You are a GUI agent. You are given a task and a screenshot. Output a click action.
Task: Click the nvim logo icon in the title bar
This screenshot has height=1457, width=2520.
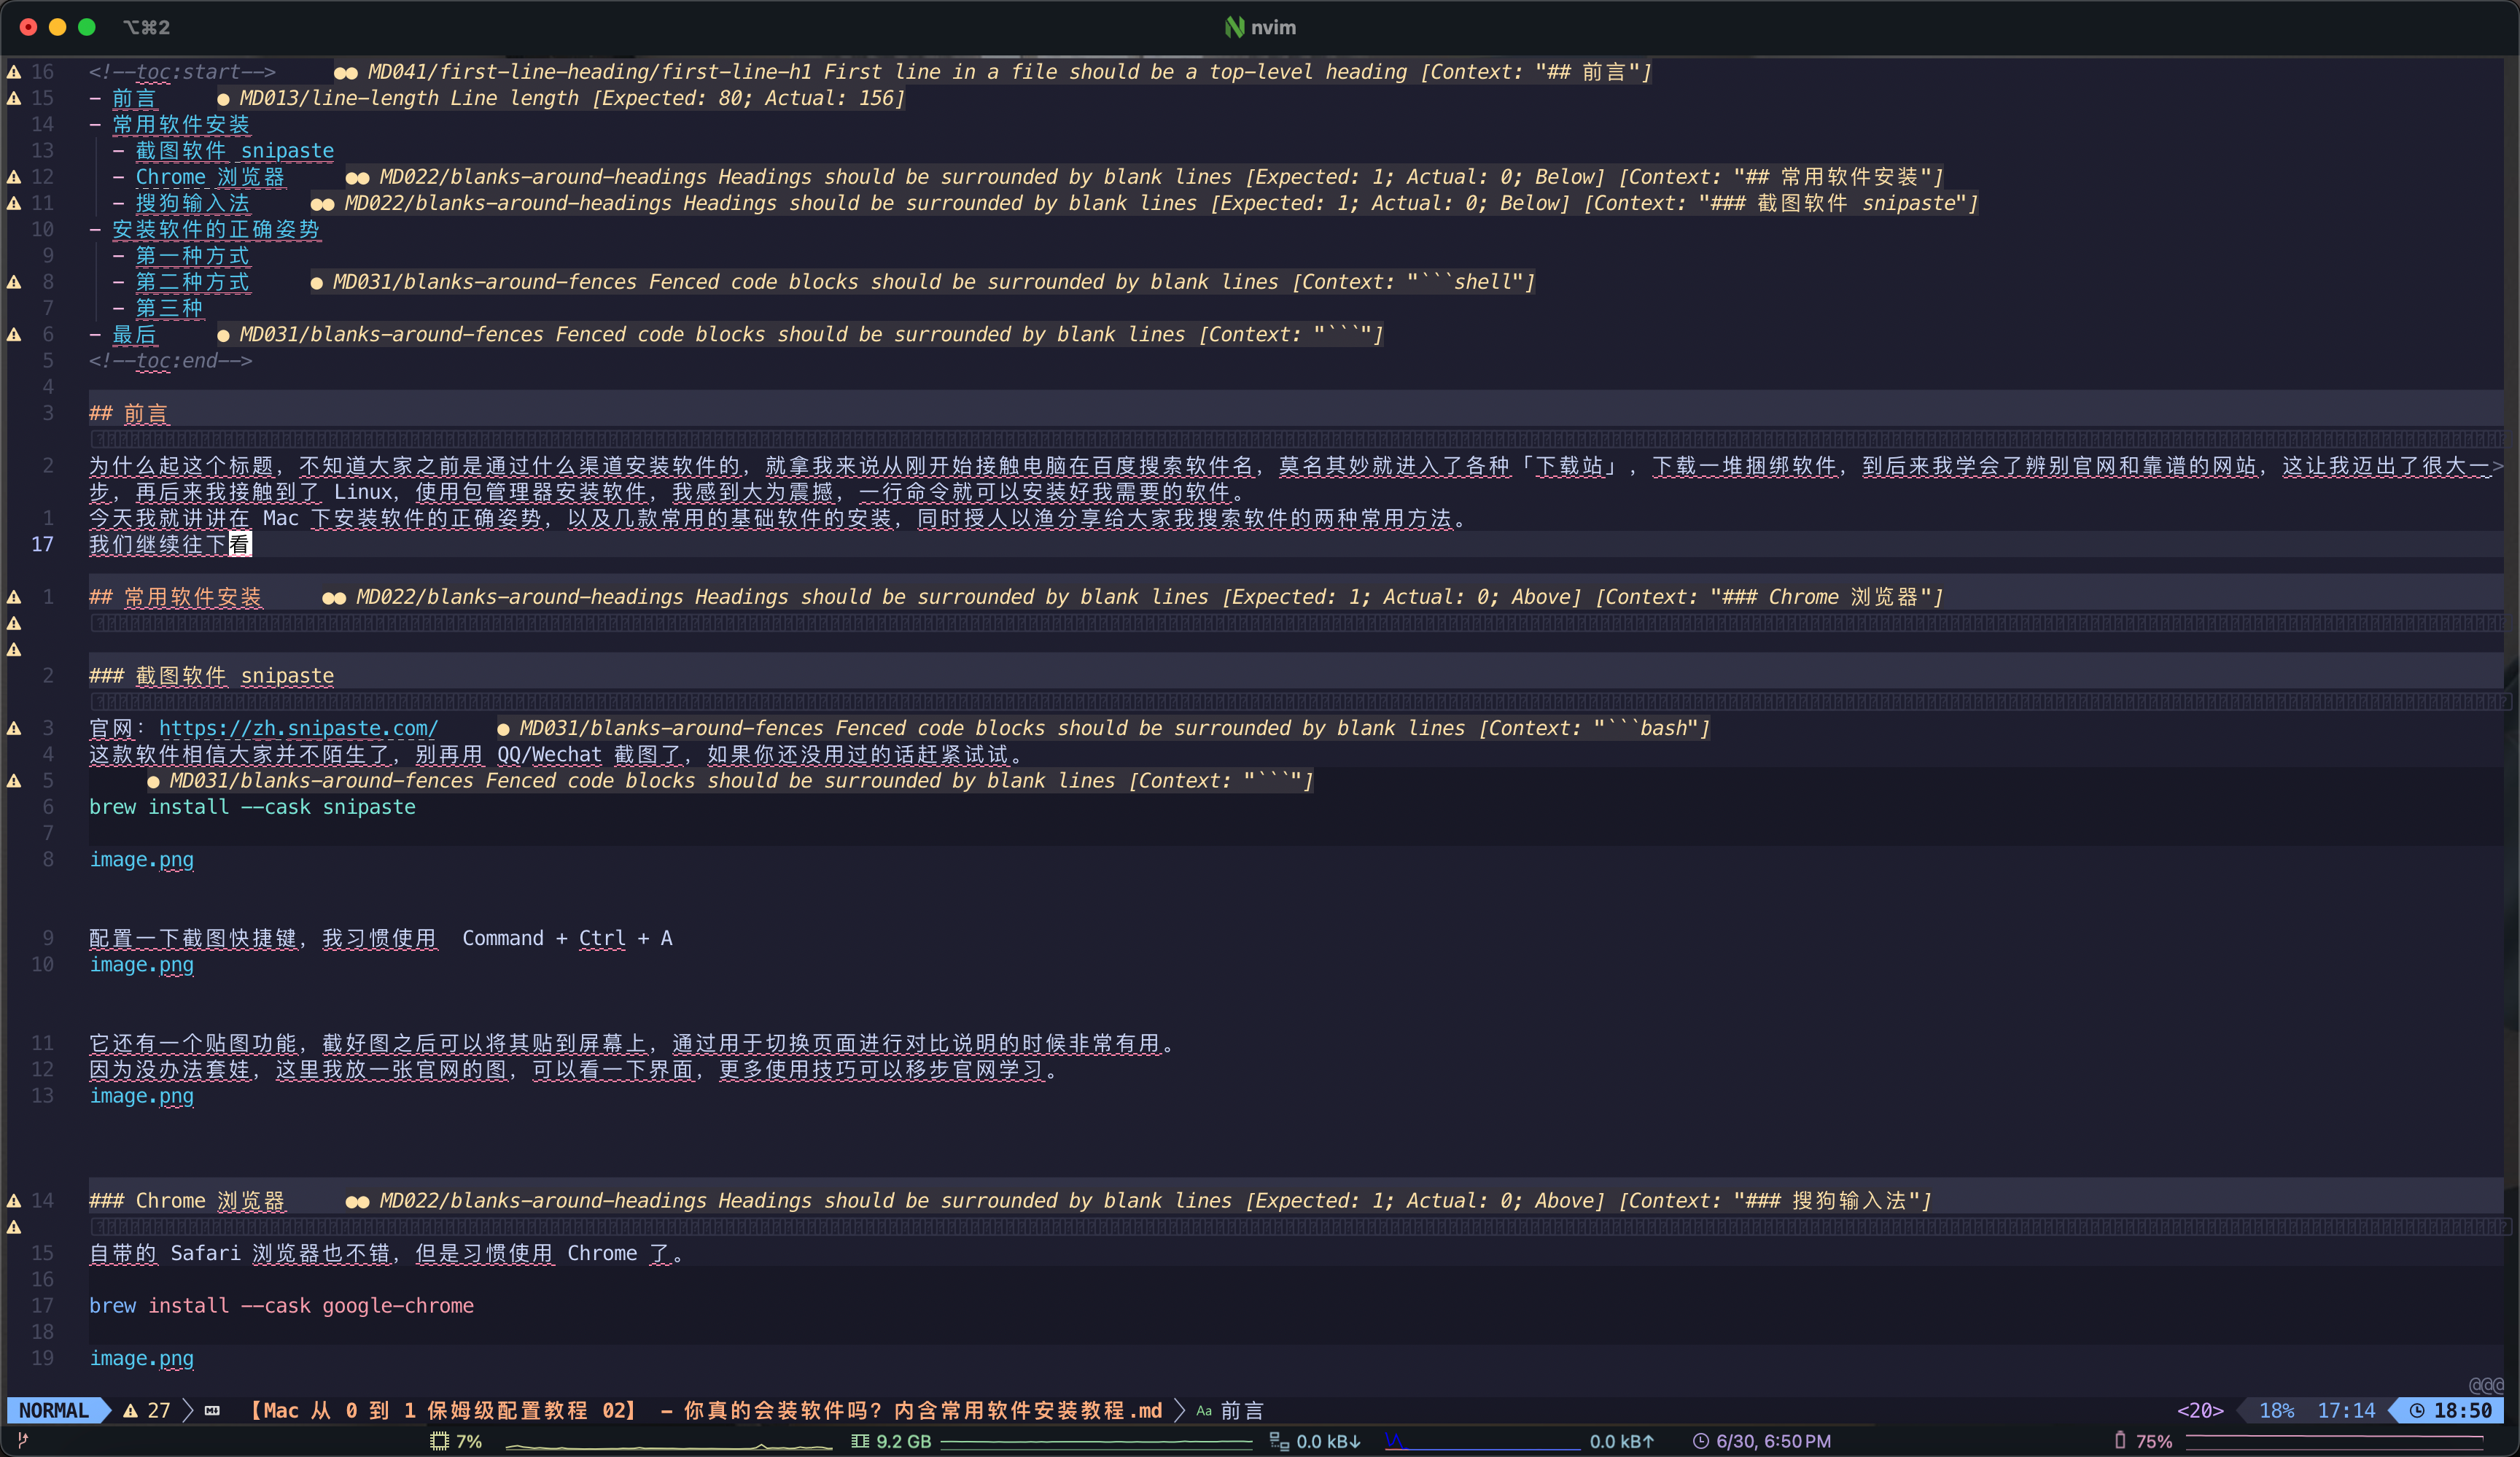(1234, 27)
